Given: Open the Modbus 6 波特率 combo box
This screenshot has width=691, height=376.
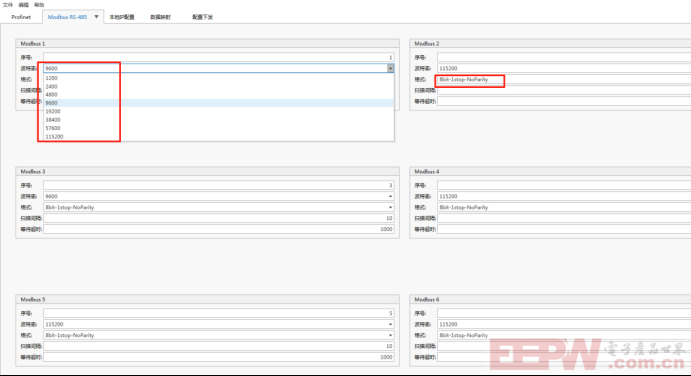Looking at the screenshot, I should click(x=564, y=324).
